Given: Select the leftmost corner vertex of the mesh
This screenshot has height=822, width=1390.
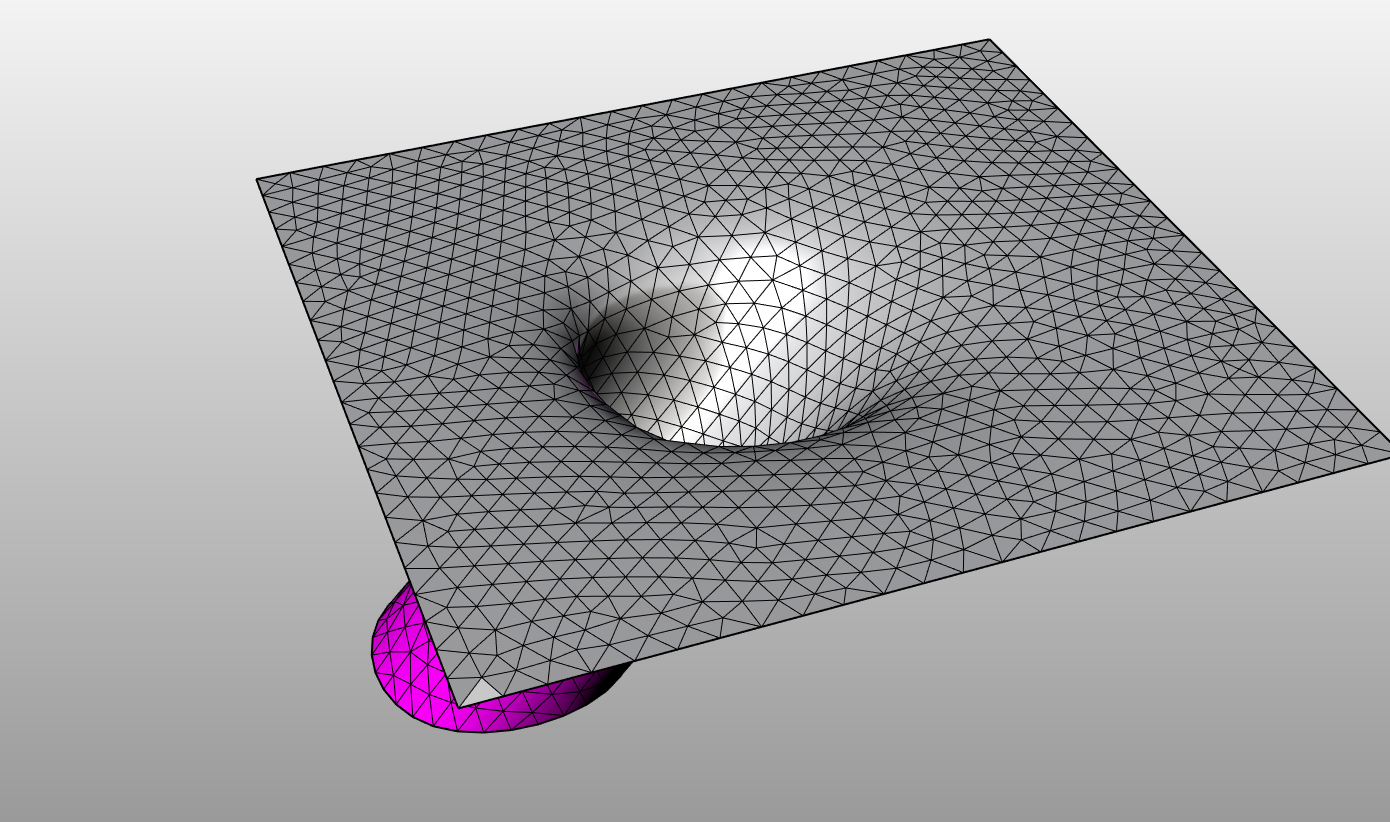Looking at the screenshot, I should pyautogui.click(x=257, y=179).
